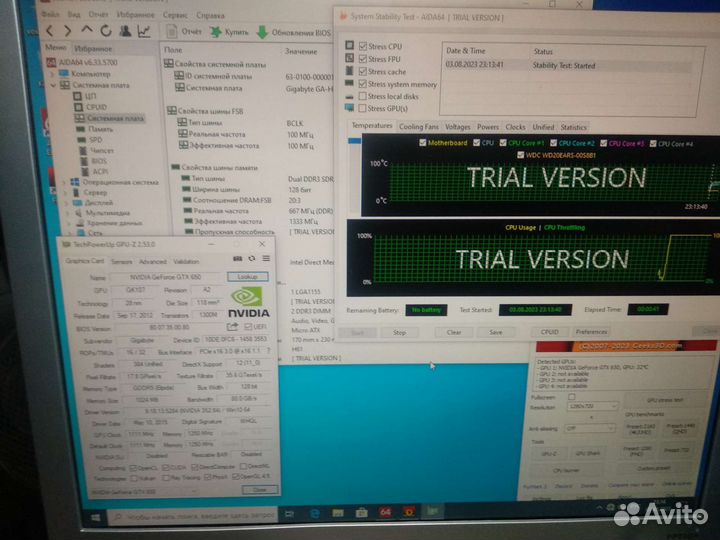Viewport: 720px width, 540px height.
Task: Refresh GPU-Z data with refresh icon
Action: (252, 259)
